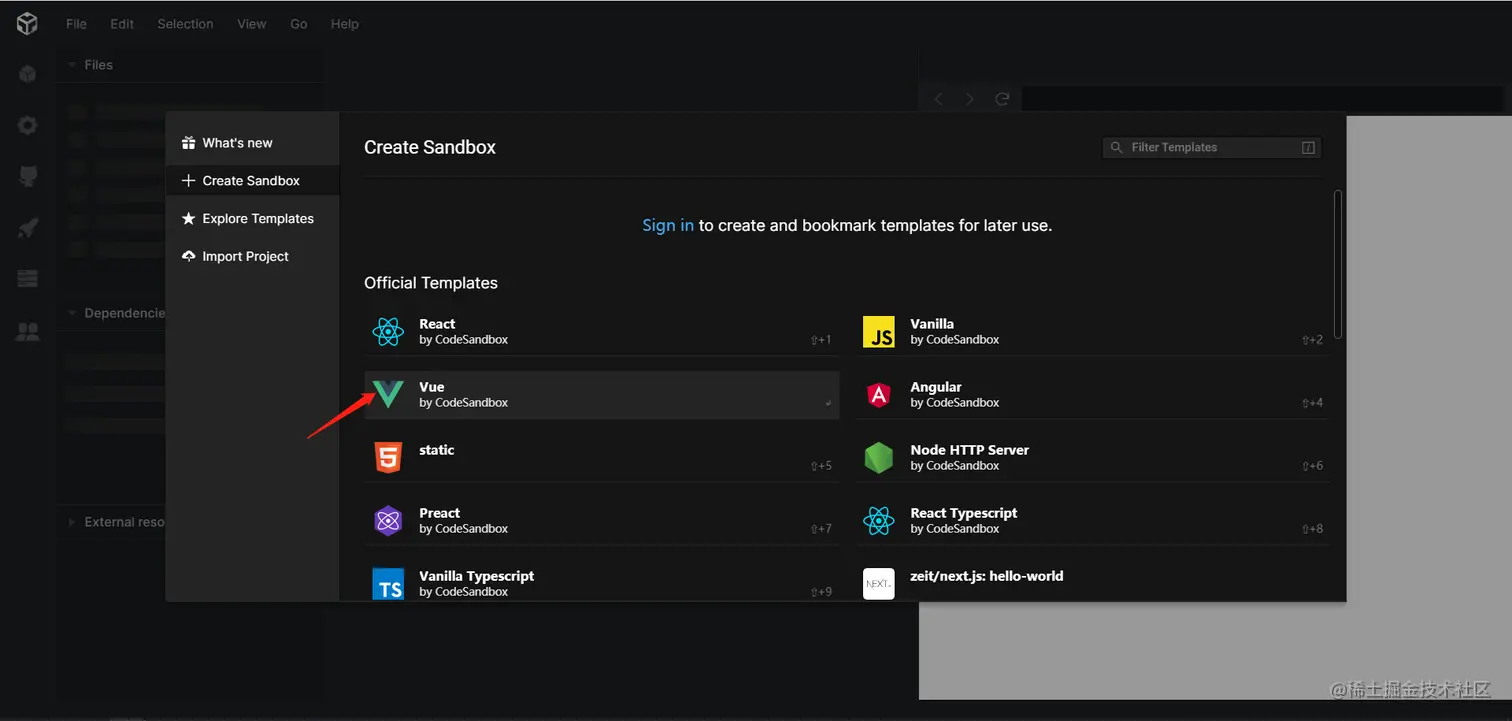The image size is (1512, 721).
Task: Collapse the Files section
Action: (x=72, y=65)
